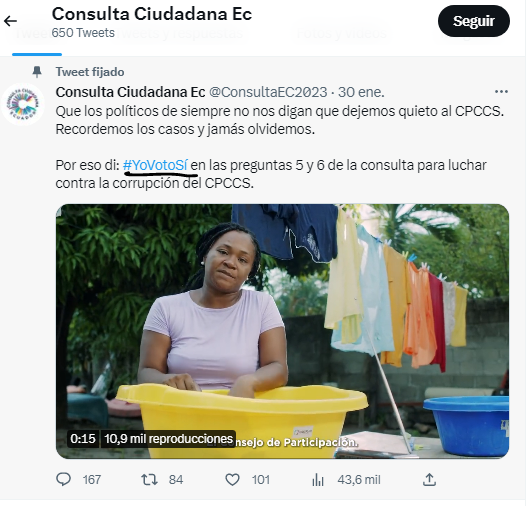527x506 pixels.
Task: Open the three-dot tweet options menu
Action: (x=501, y=92)
